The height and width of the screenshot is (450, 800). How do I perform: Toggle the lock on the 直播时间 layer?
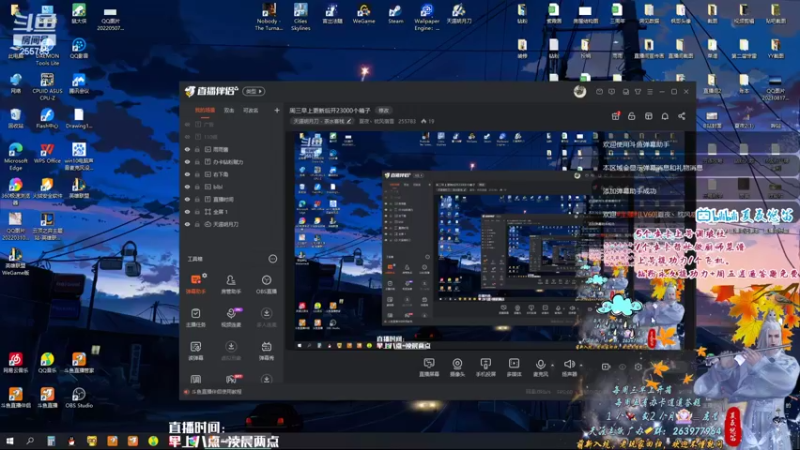click(197, 199)
